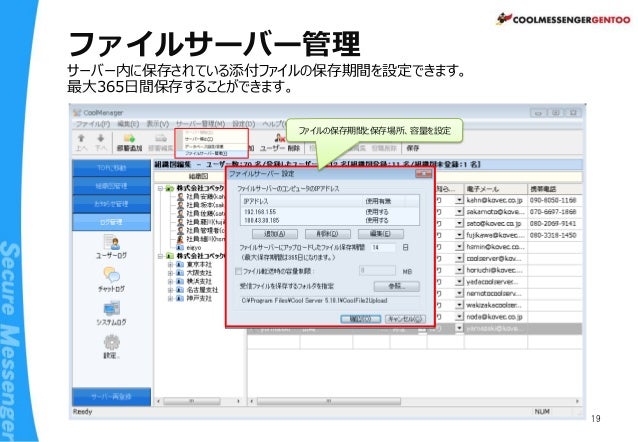Click the 下へ down arrow toolbar icon

101,139
